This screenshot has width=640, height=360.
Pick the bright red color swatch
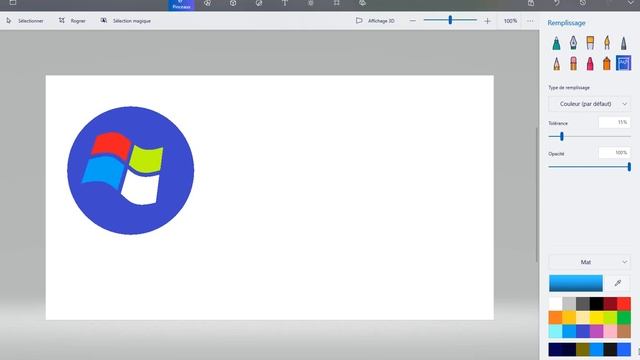pos(624,304)
